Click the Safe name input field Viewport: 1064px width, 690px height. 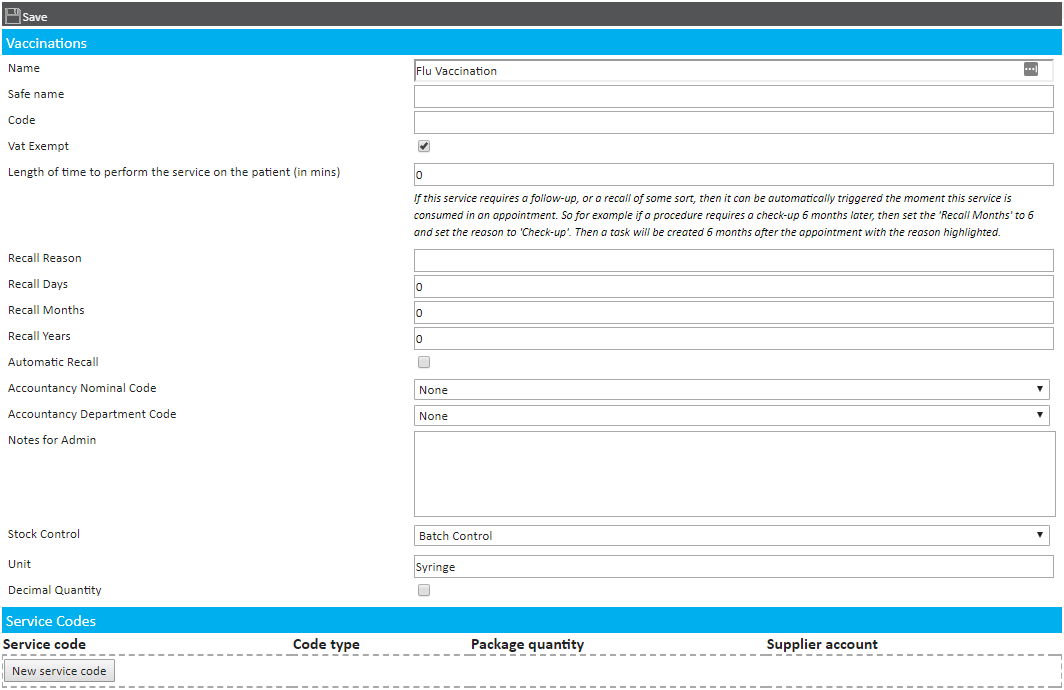[733, 96]
